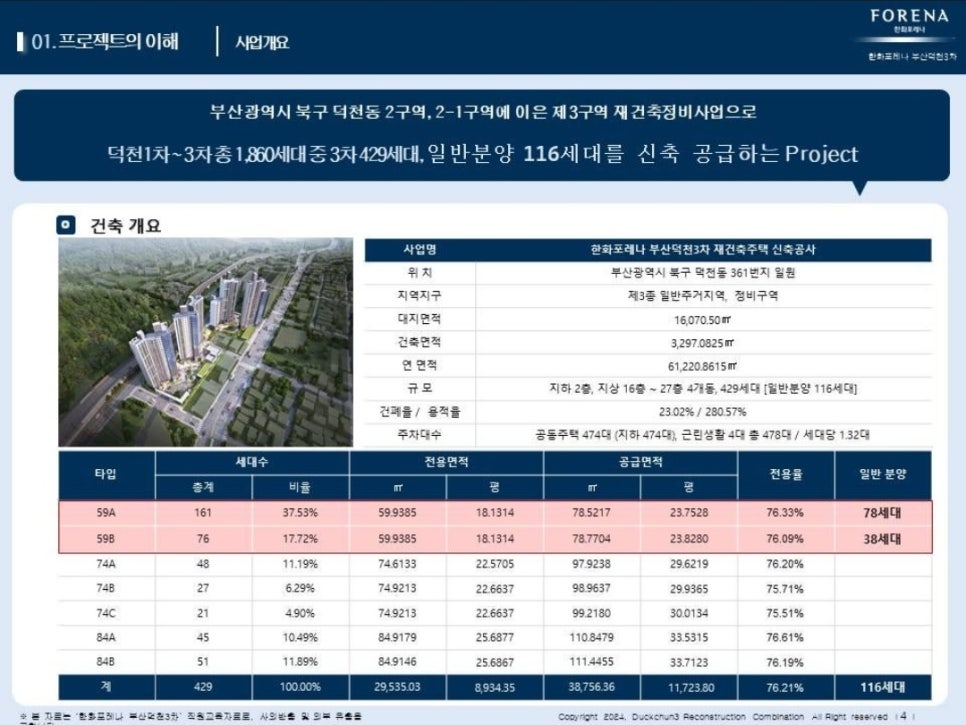Click the '규 모' row label
The height and width of the screenshot is (725, 966).
click(x=420, y=389)
